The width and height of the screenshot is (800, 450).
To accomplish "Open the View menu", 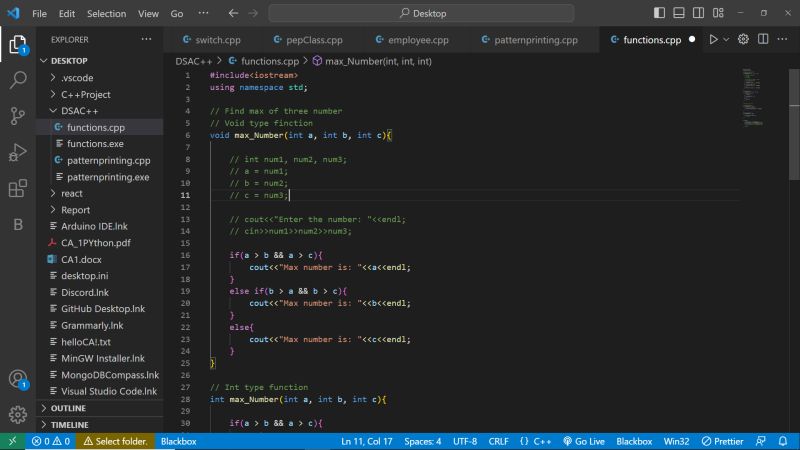I will 148,14.
